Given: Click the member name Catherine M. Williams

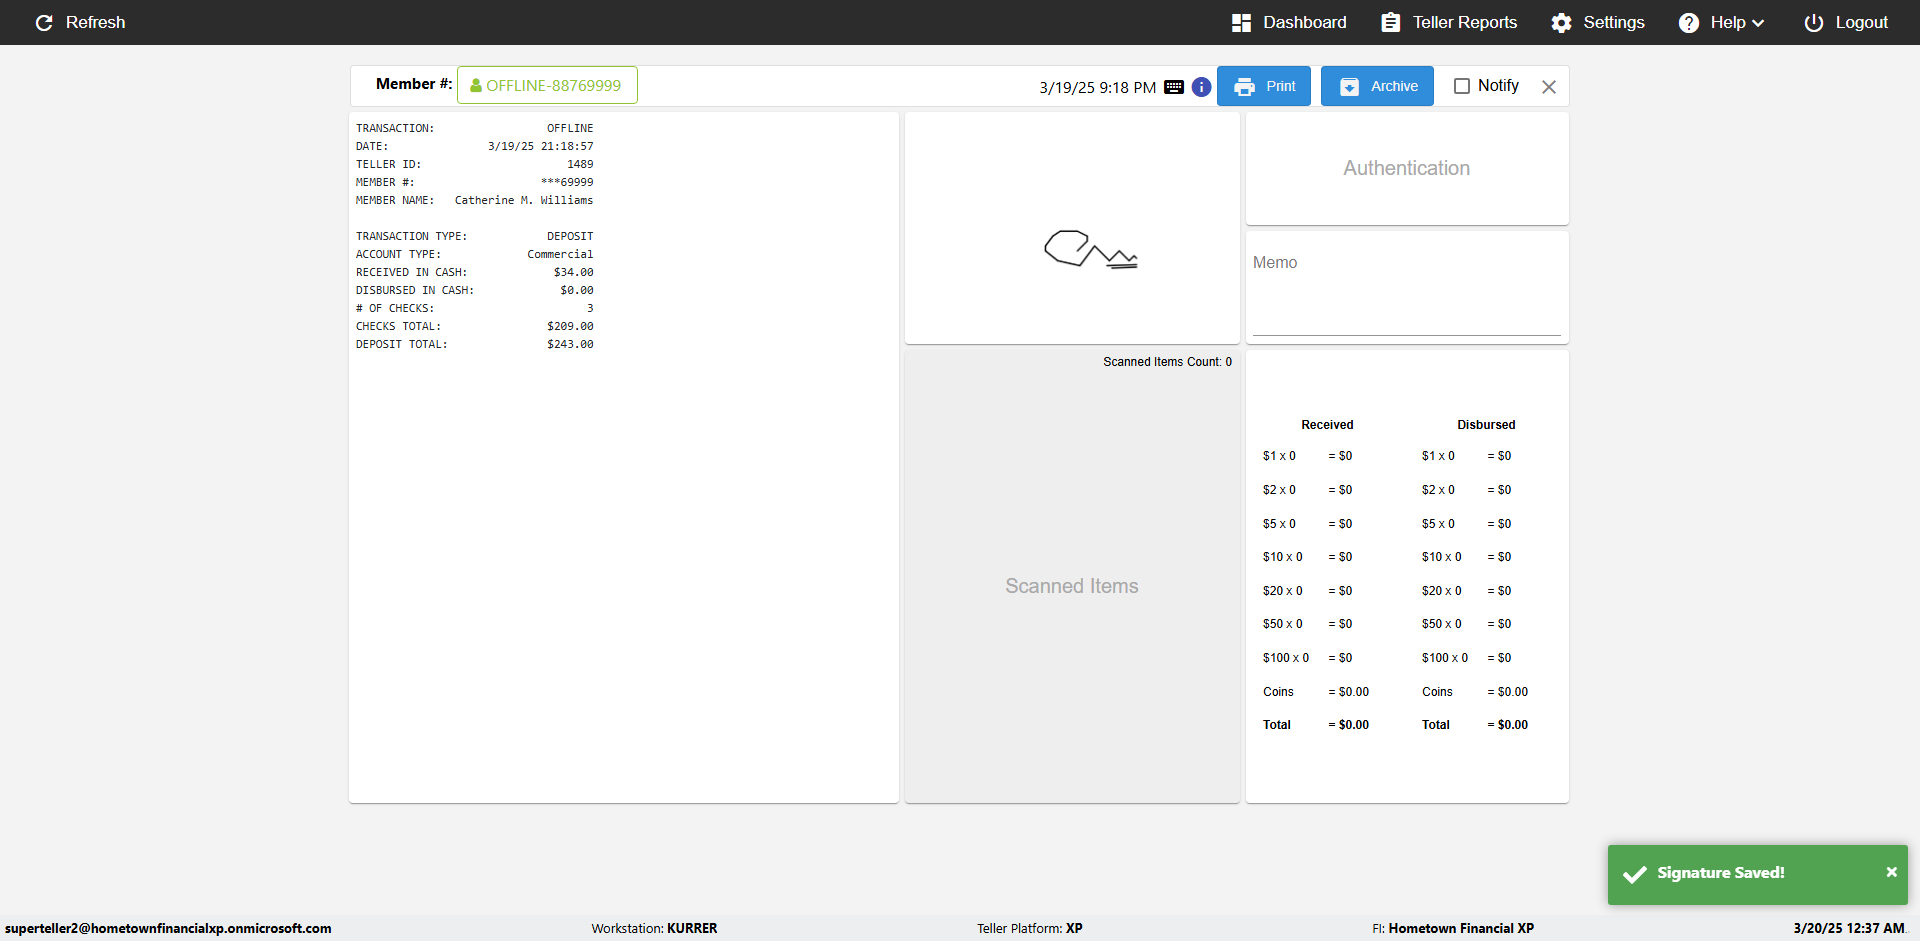Looking at the screenshot, I should (524, 200).
